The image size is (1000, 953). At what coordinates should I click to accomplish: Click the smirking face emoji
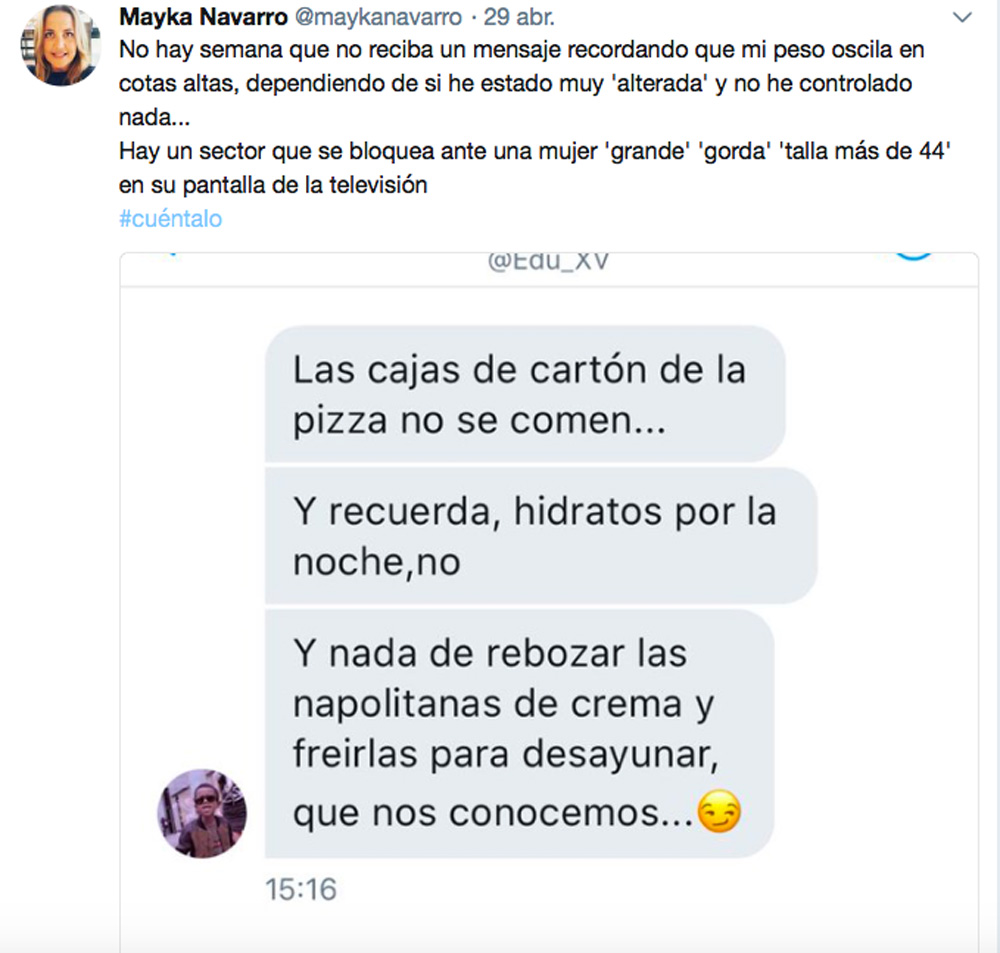719,811
